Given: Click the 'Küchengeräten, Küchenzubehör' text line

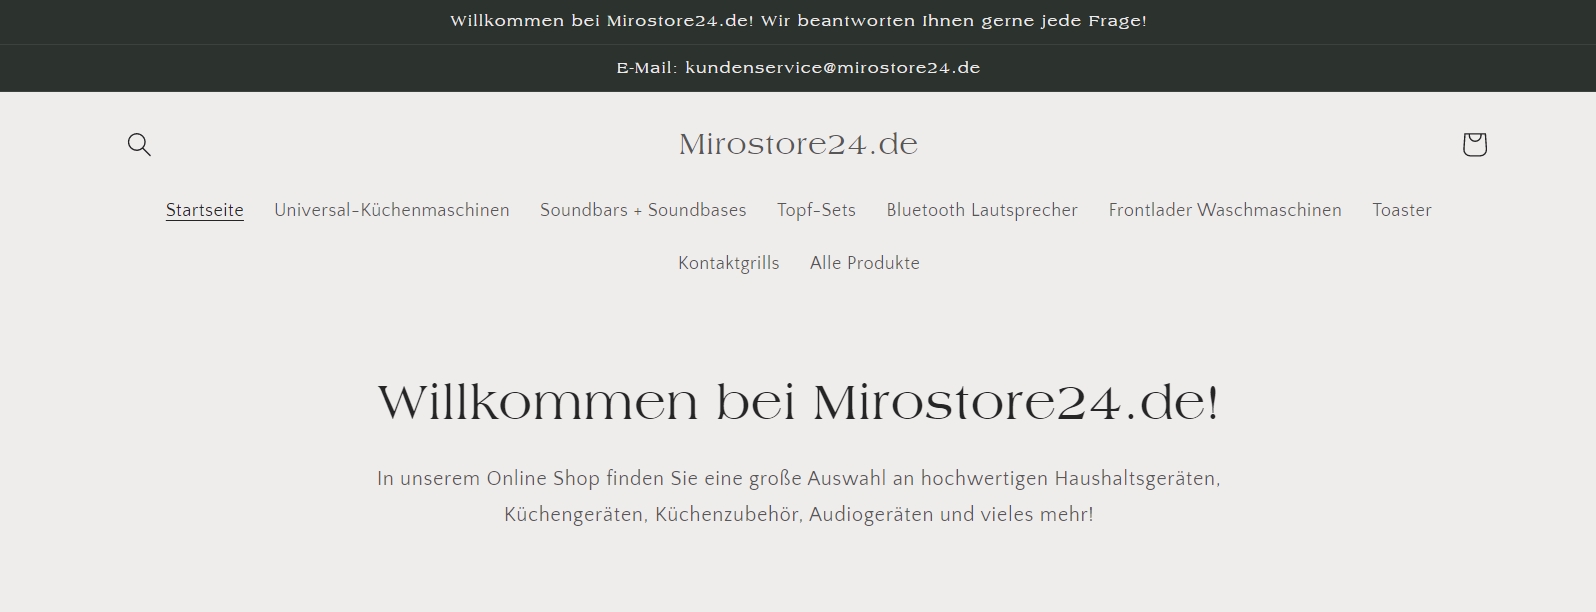Looking at the screenshot, I should click(798, 515).
